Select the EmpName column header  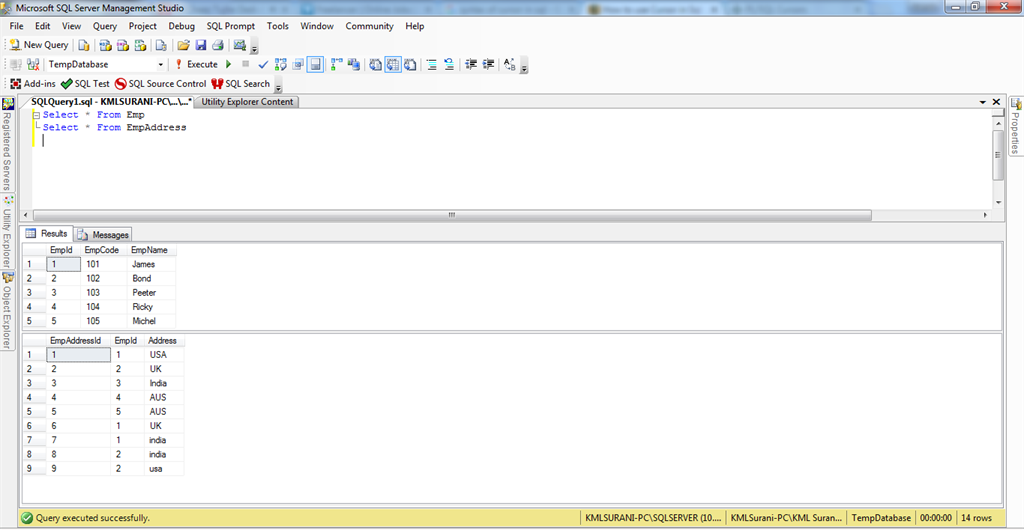[151, 250]
